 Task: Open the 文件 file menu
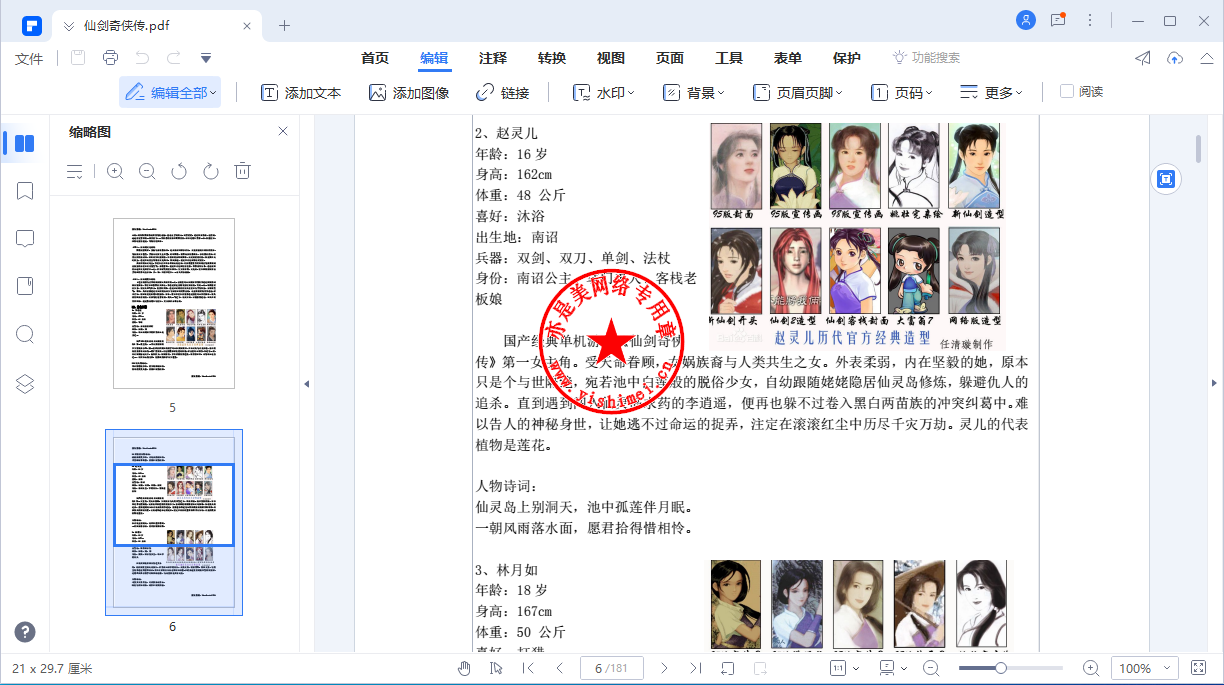click(x=29, y=58)
